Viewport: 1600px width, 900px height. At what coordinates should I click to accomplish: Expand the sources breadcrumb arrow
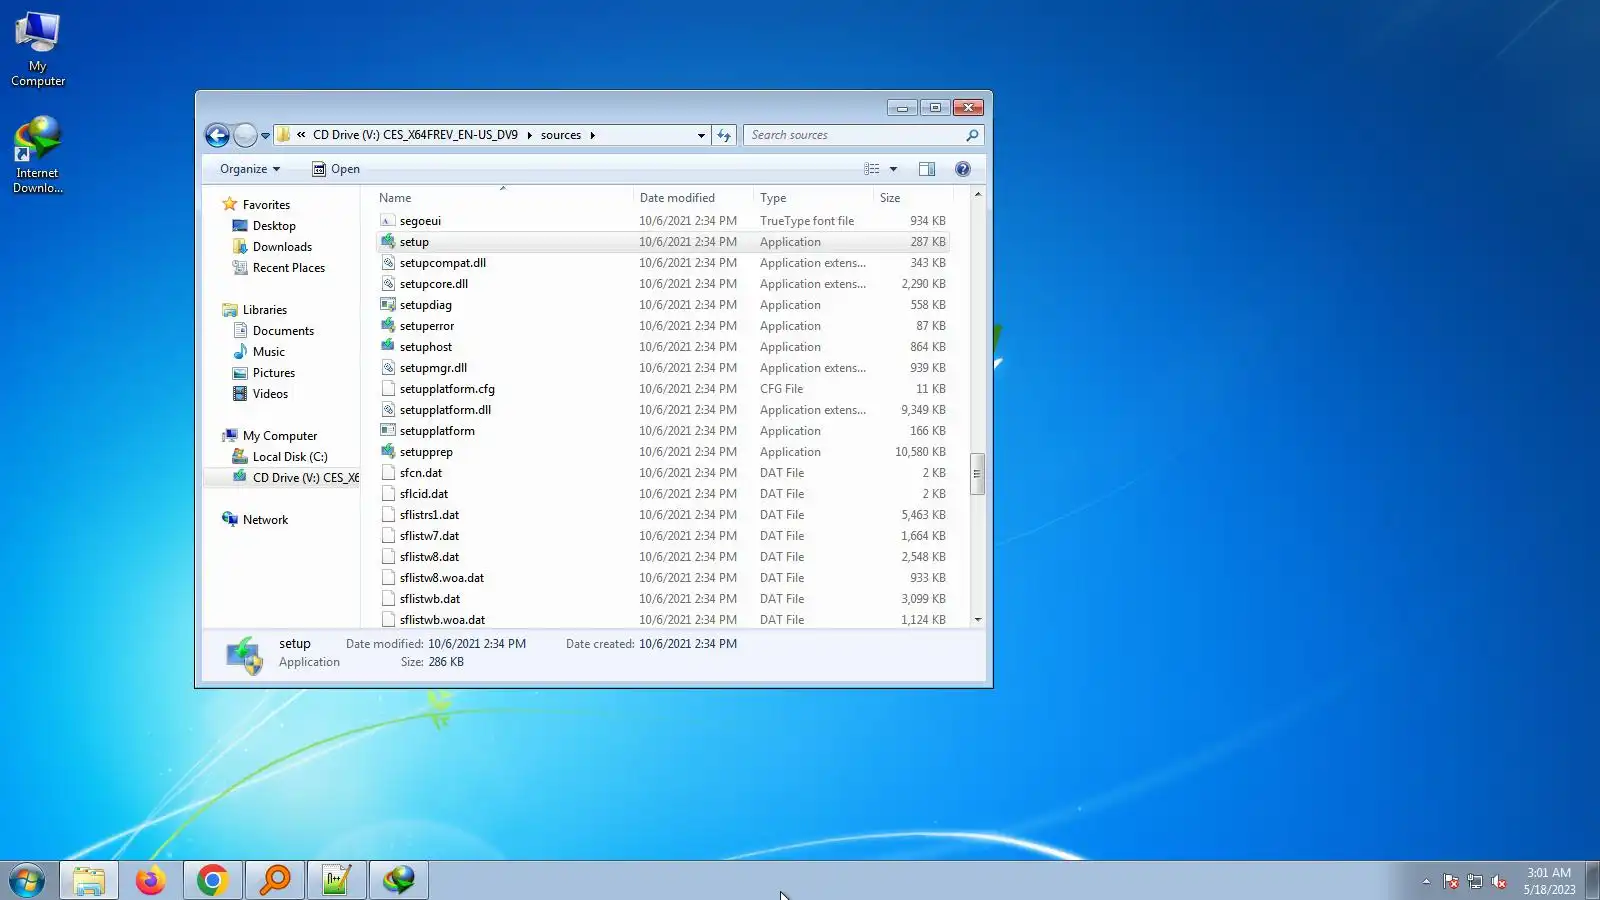coord(592,135)
